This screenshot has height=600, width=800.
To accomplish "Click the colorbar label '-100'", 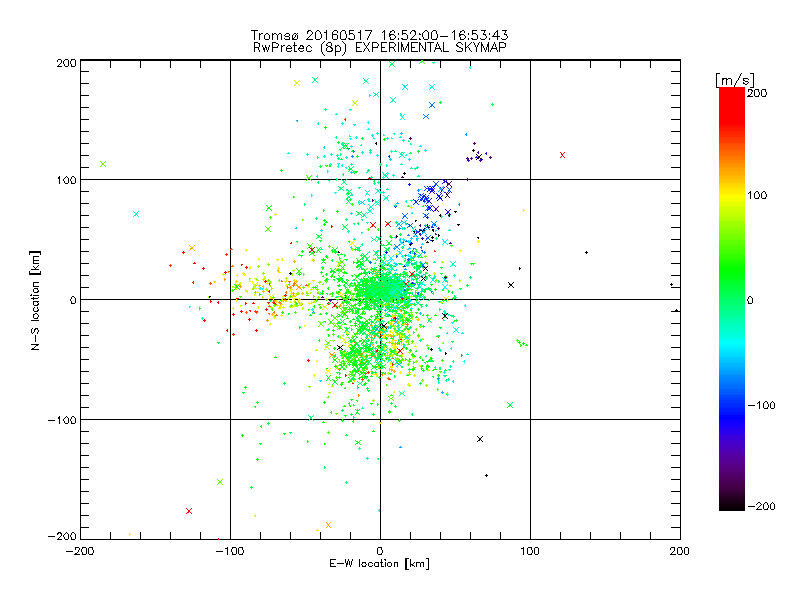I will [x=761, y=405].
